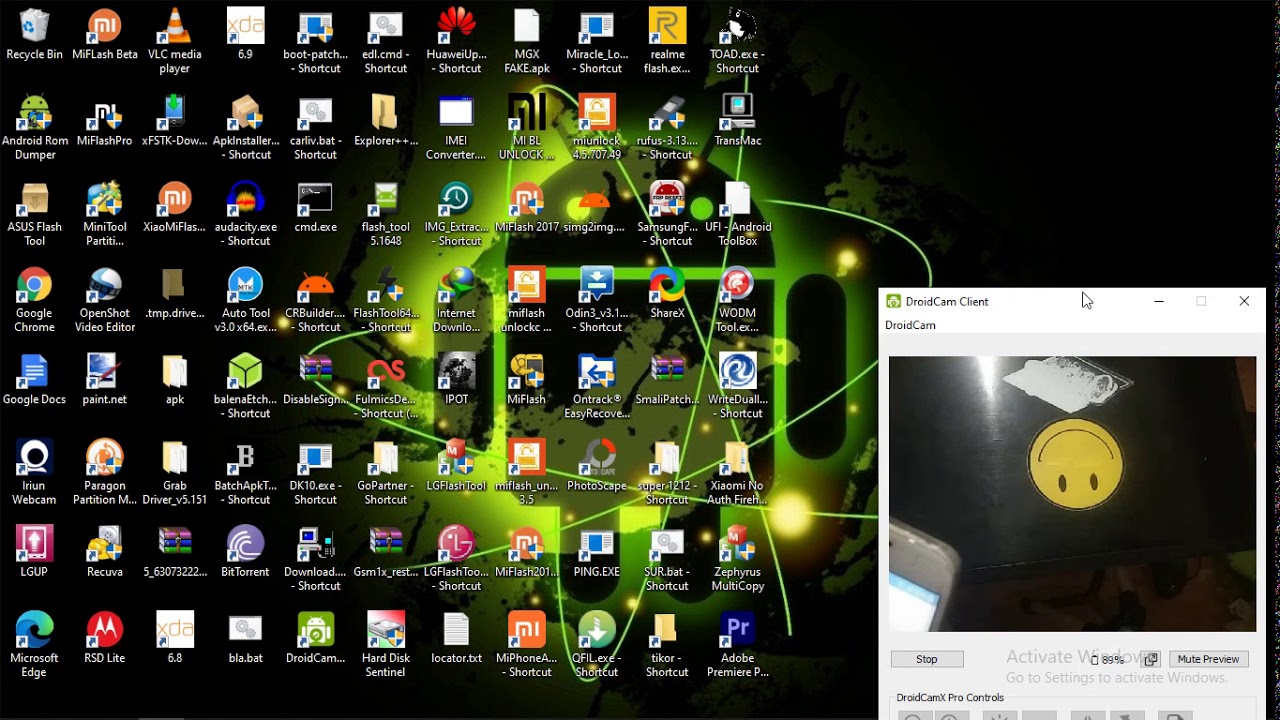Select the flash_tool 5.1648 icon
Viewport: 1280px width, 720px height.
386,213
